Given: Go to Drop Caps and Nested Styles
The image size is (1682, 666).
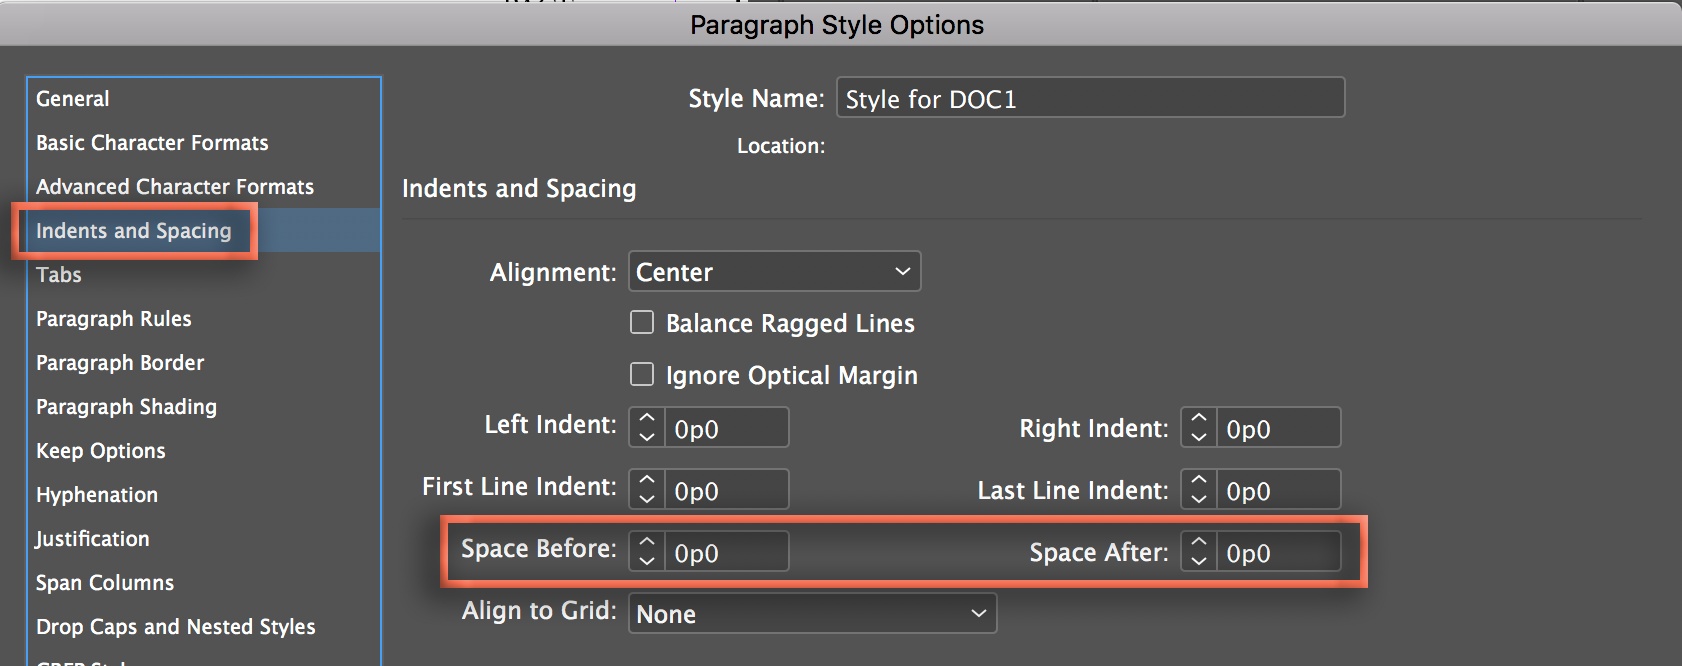Looking at the screenshot, I should [175, 627].
